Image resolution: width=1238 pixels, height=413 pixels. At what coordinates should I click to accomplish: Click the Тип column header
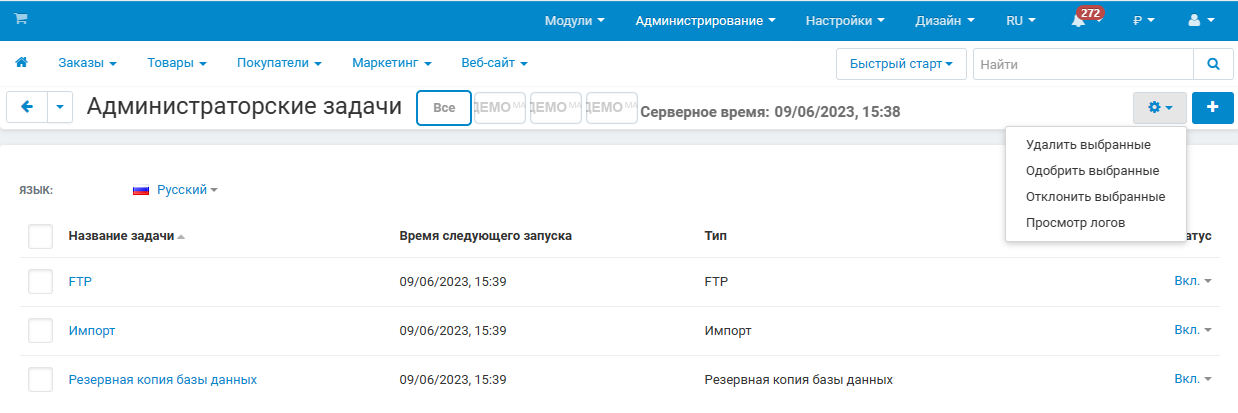[x=716, y=236]
